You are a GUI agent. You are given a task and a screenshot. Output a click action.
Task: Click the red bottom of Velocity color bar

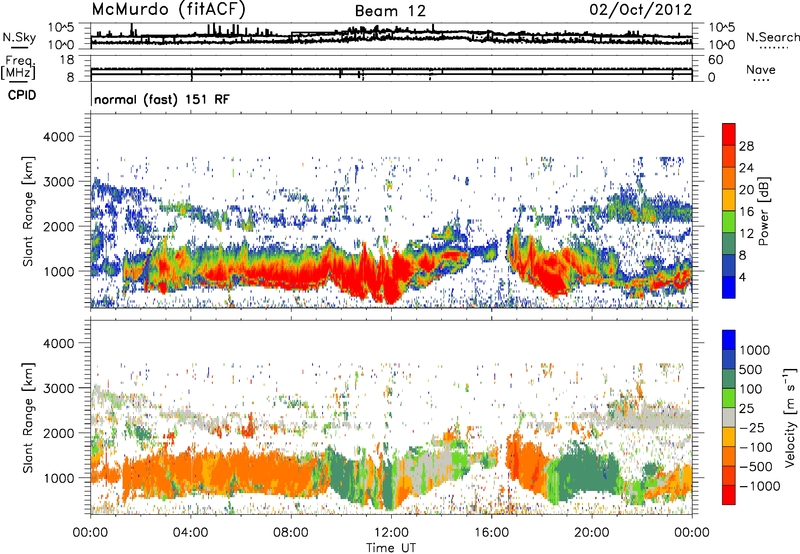[x=729, y=495]
